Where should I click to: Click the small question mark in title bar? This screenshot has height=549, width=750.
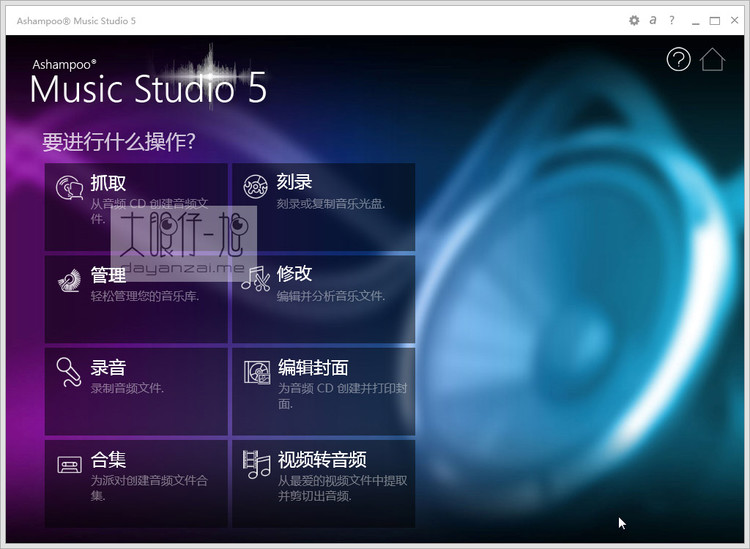(672, 20)
